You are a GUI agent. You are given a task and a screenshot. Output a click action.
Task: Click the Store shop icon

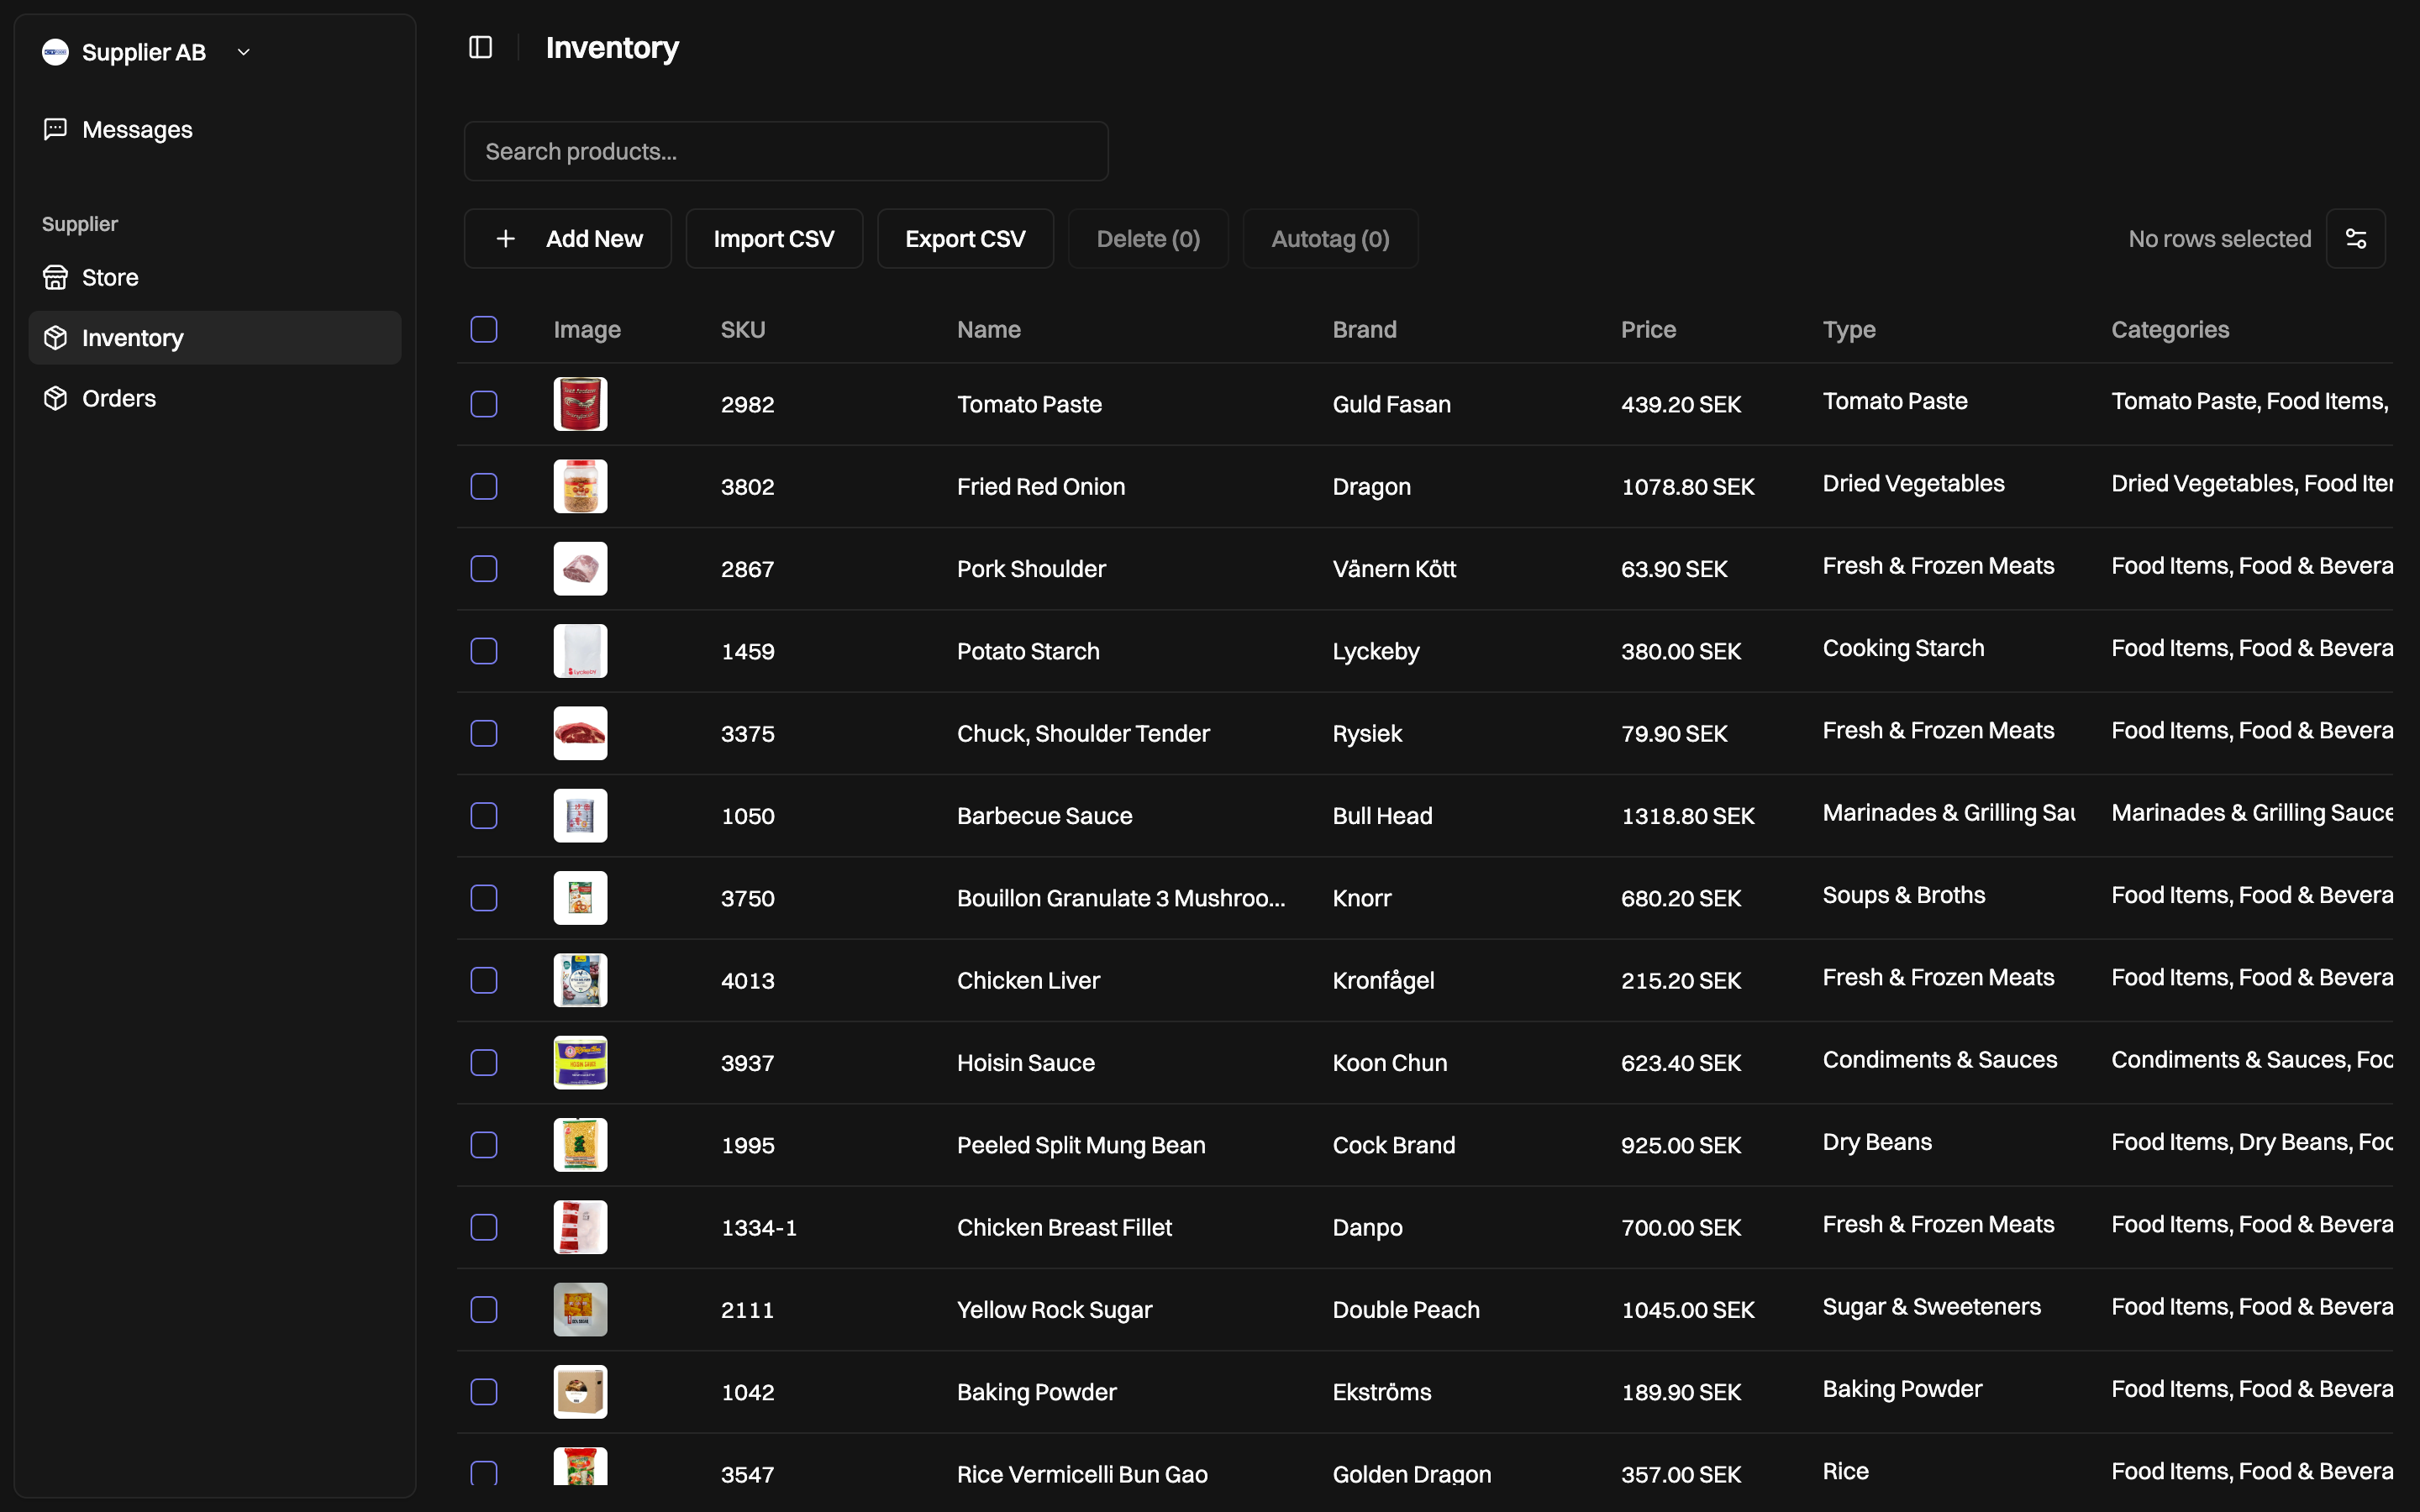point(56,277)
